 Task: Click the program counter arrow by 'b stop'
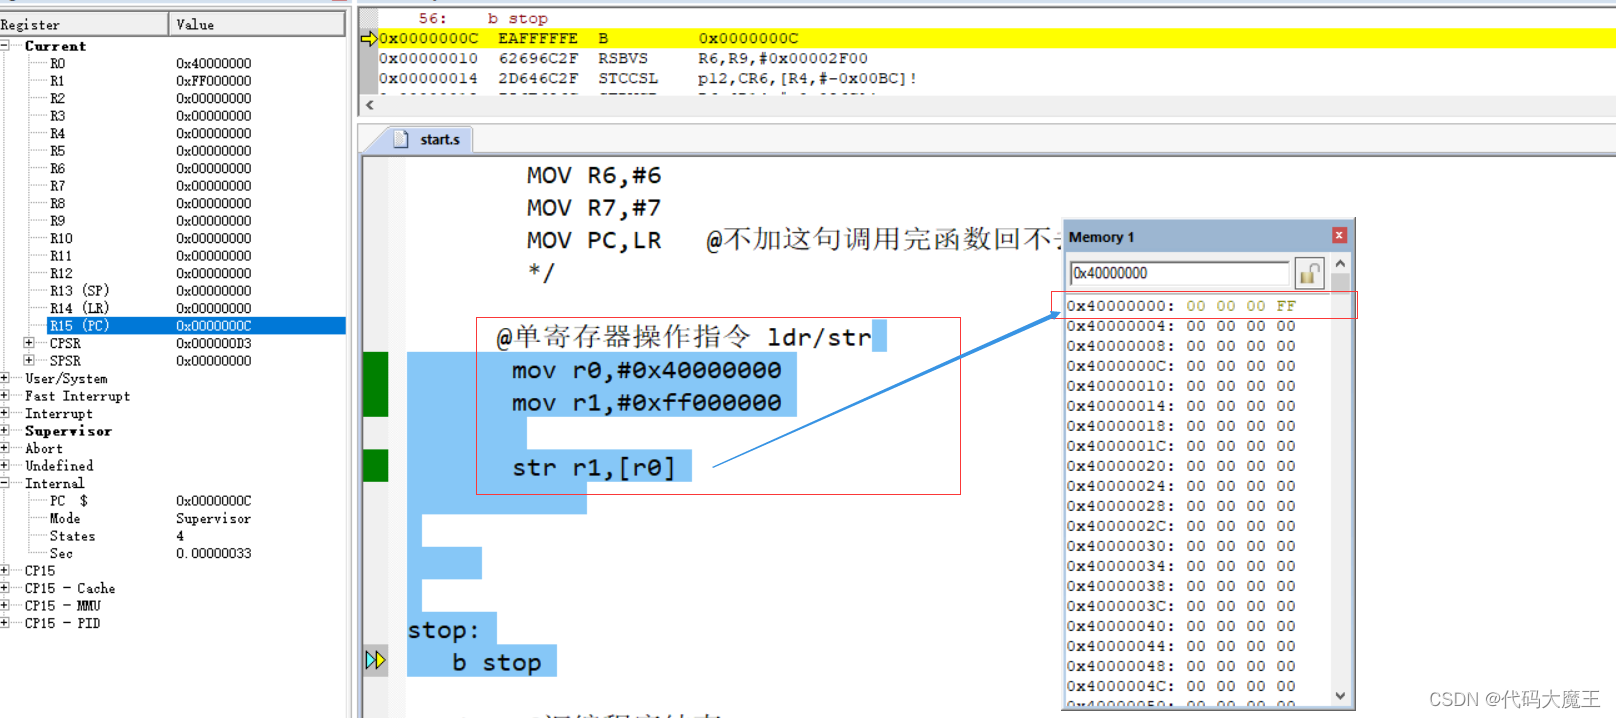tap(375, 660)
